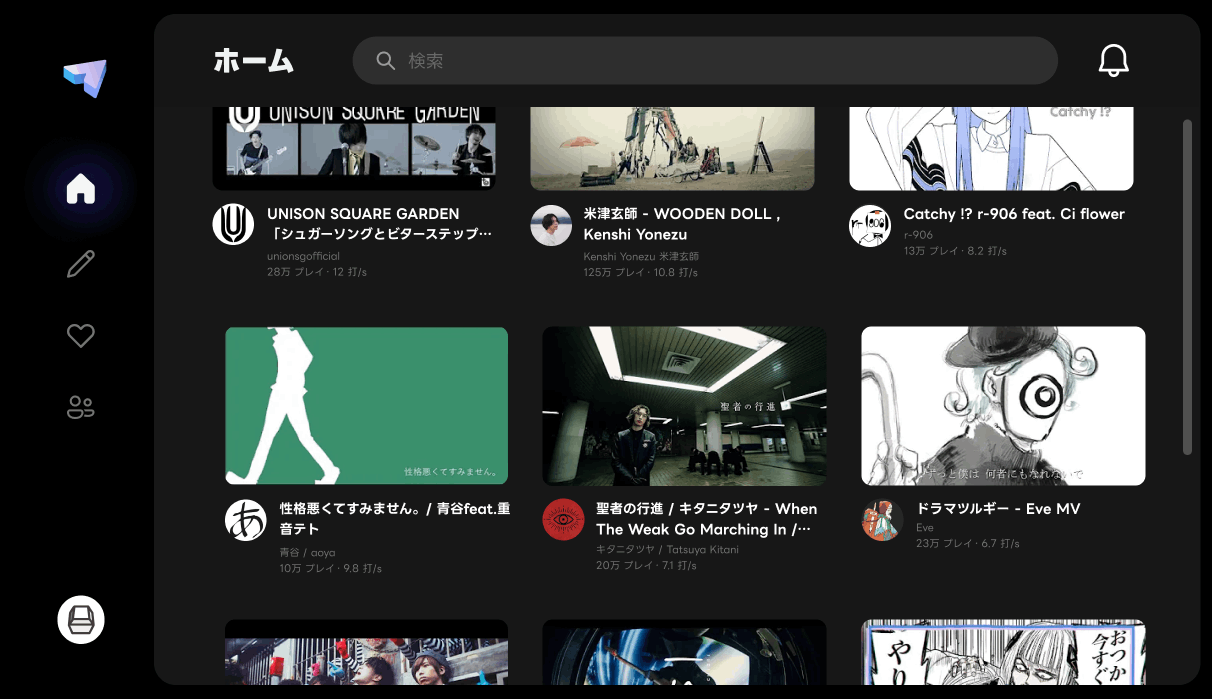Open WOODEN DOLL video thumbnail
This screenshot has width=1212, height=699.
pos(672,148)
